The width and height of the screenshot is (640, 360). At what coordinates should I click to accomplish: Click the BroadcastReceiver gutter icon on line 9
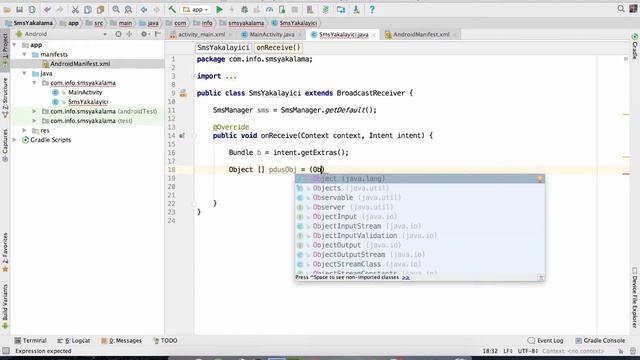coord(183,93)
